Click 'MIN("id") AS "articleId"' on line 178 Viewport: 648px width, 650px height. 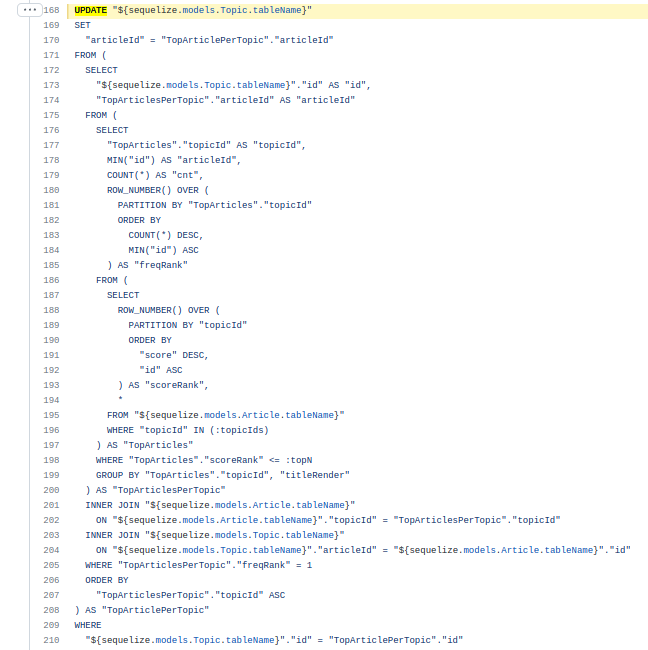(172, 160)
